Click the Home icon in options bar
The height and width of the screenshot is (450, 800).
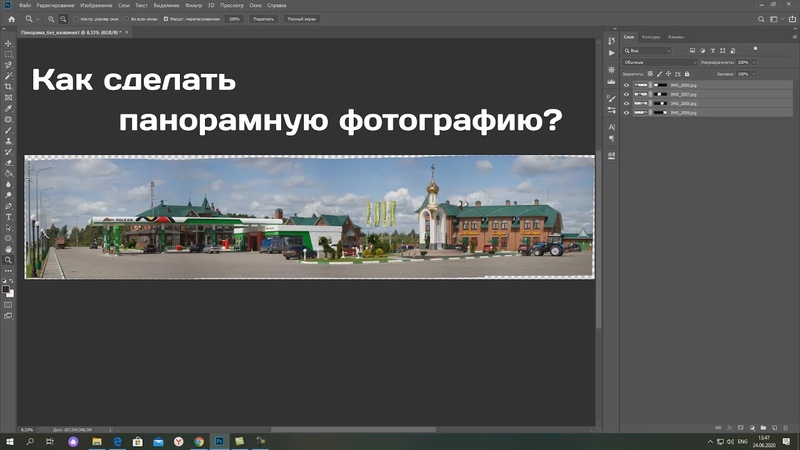click(x=10, y=19)
